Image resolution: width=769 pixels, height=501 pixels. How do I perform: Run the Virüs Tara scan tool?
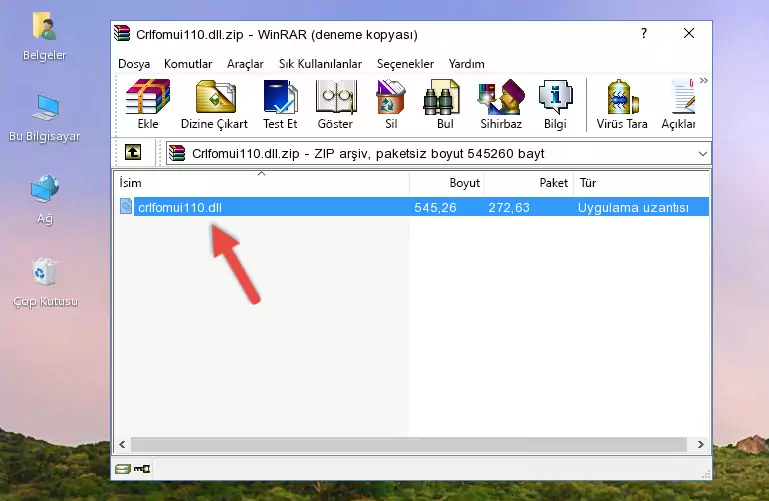[x=622, y=97]
